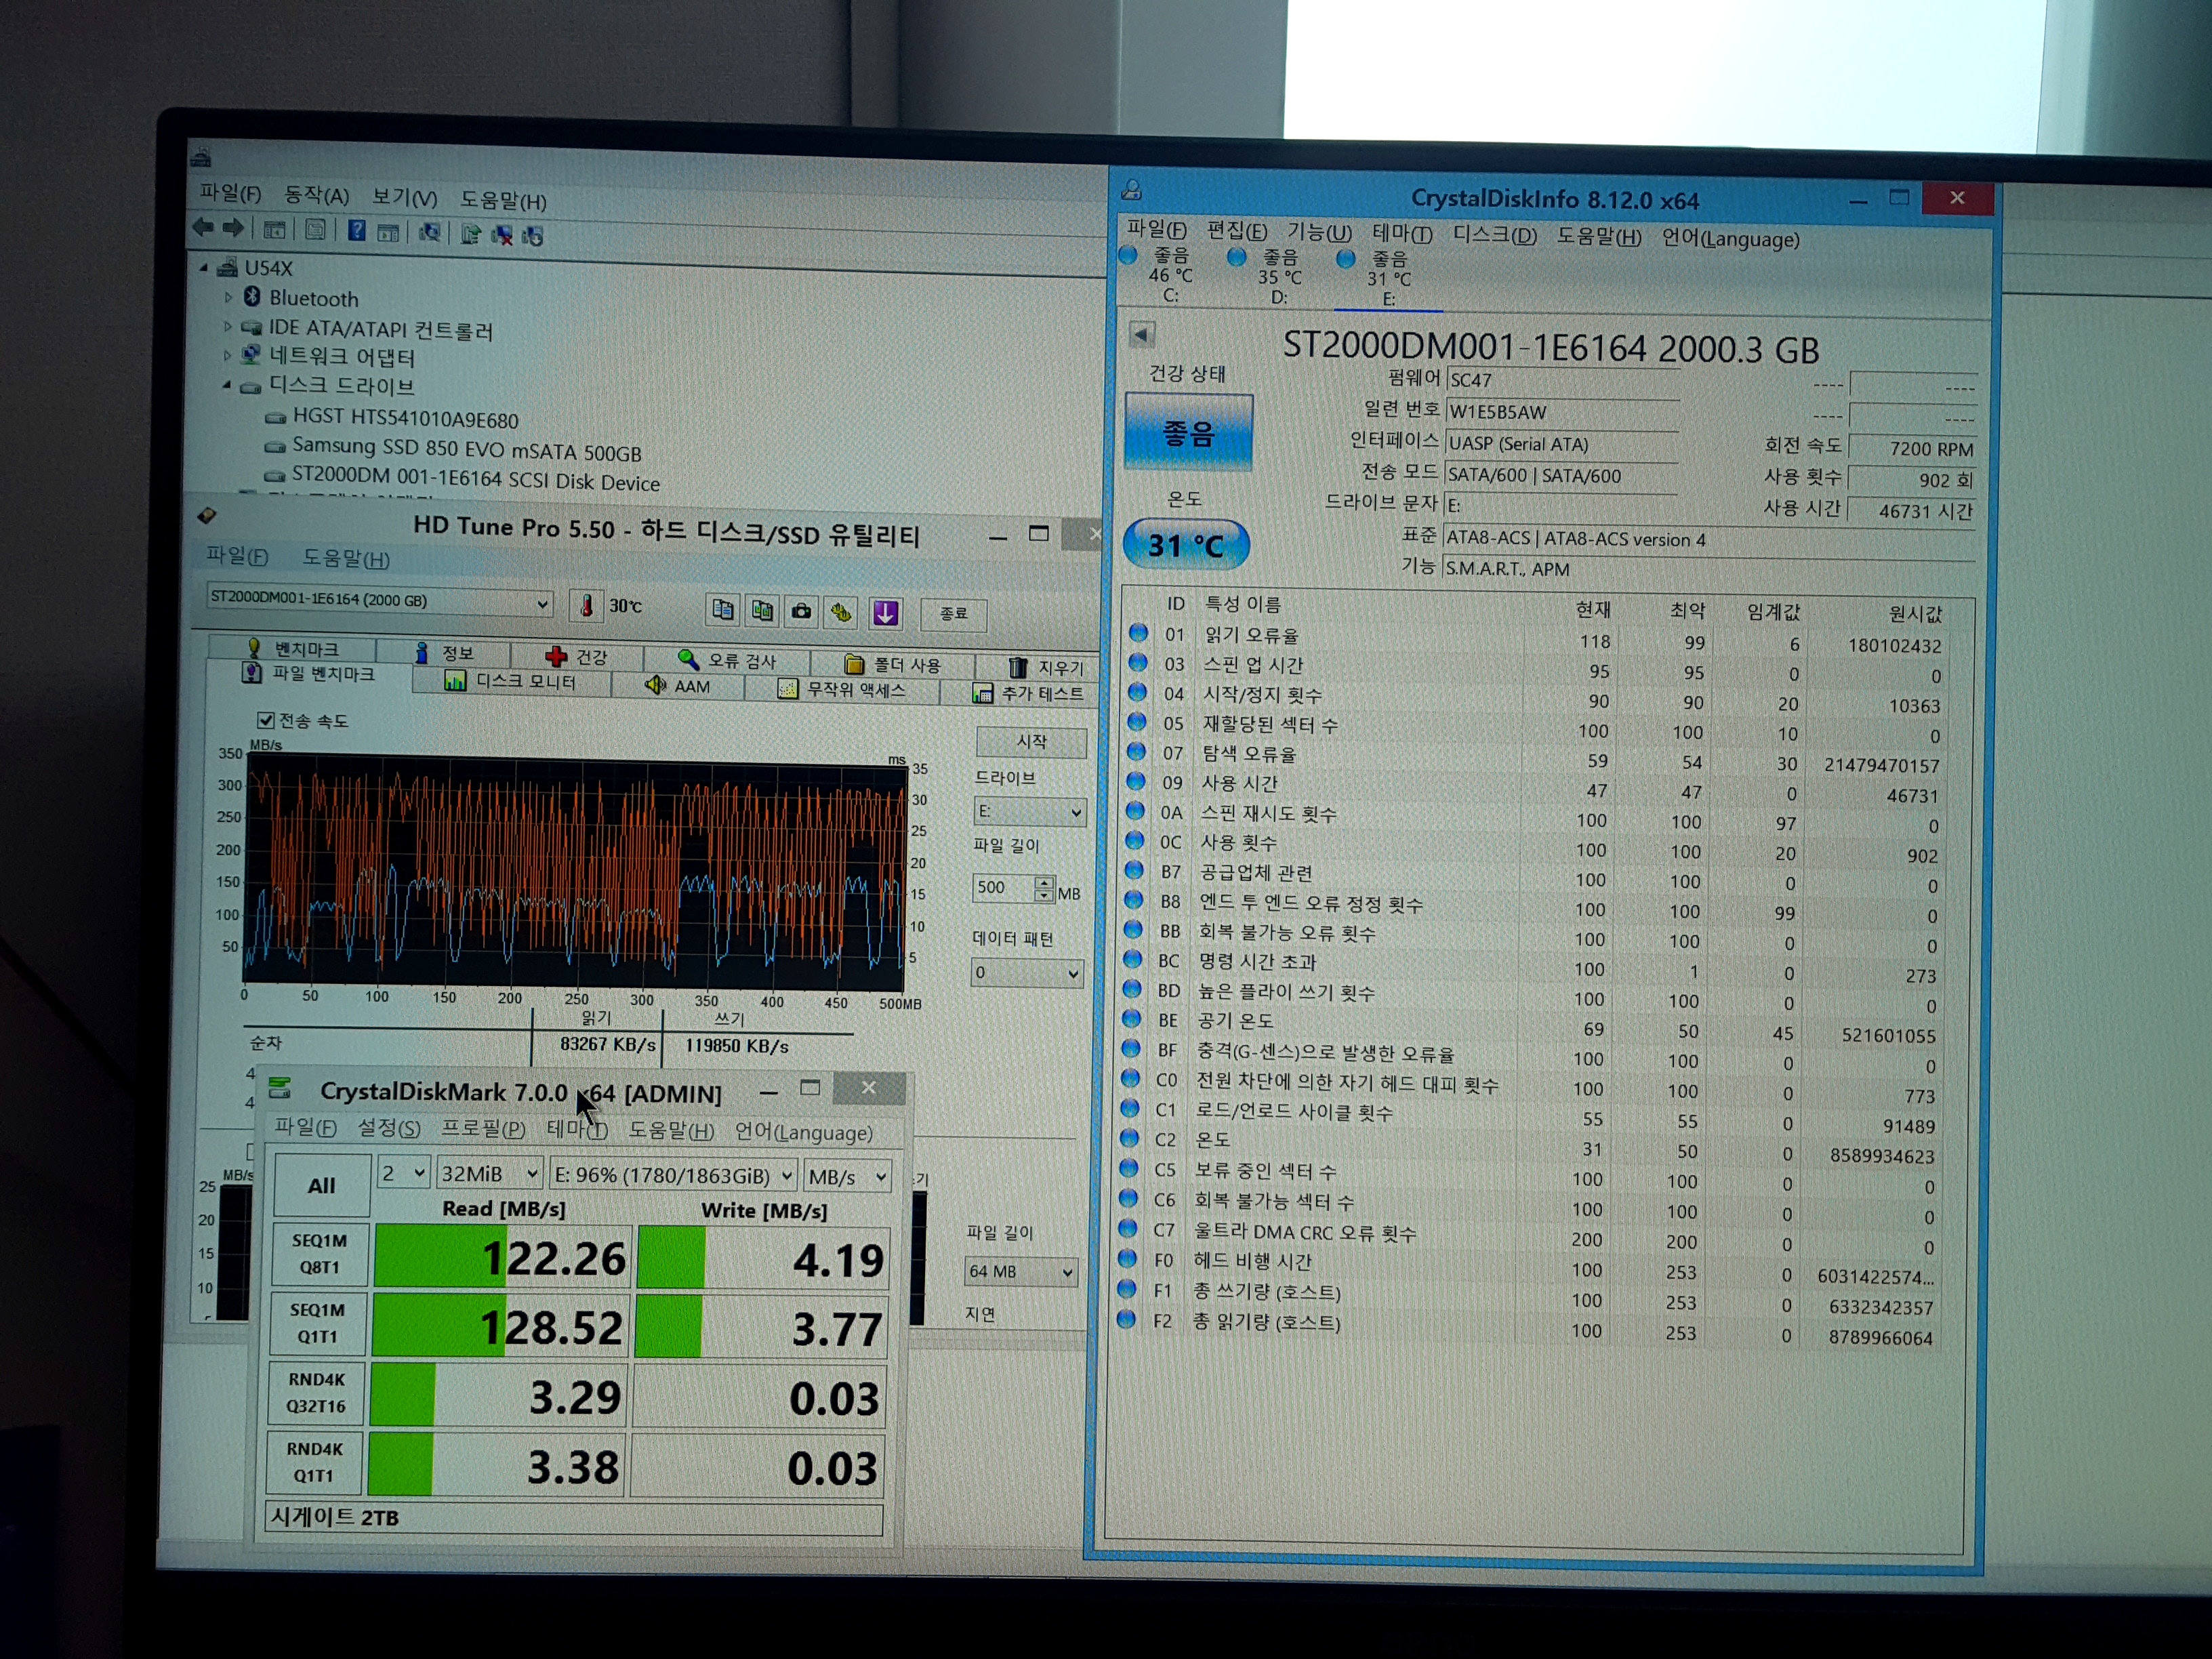This screenshot has width=2212, height=1659.
Task: Click the CrystalDiskInfo title bar app icon
Action: 1132,189
